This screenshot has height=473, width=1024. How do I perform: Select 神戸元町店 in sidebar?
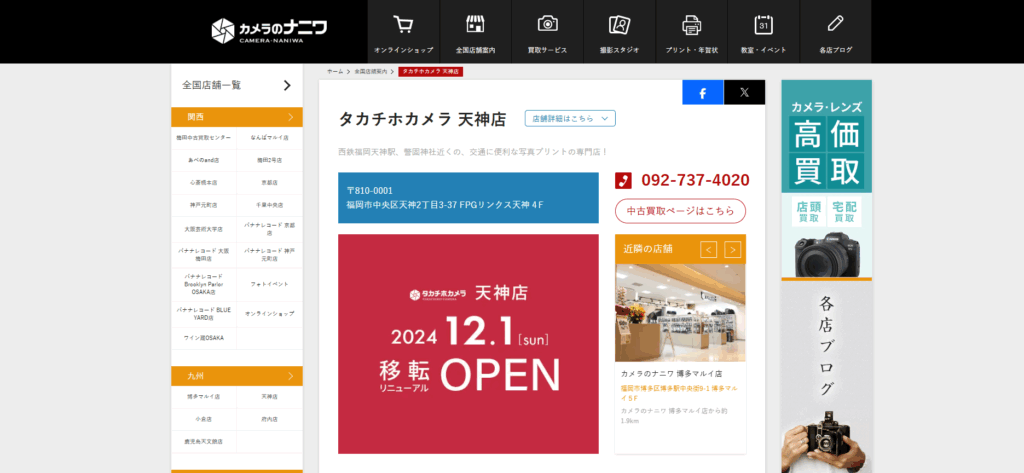click(x=204, y=204)
